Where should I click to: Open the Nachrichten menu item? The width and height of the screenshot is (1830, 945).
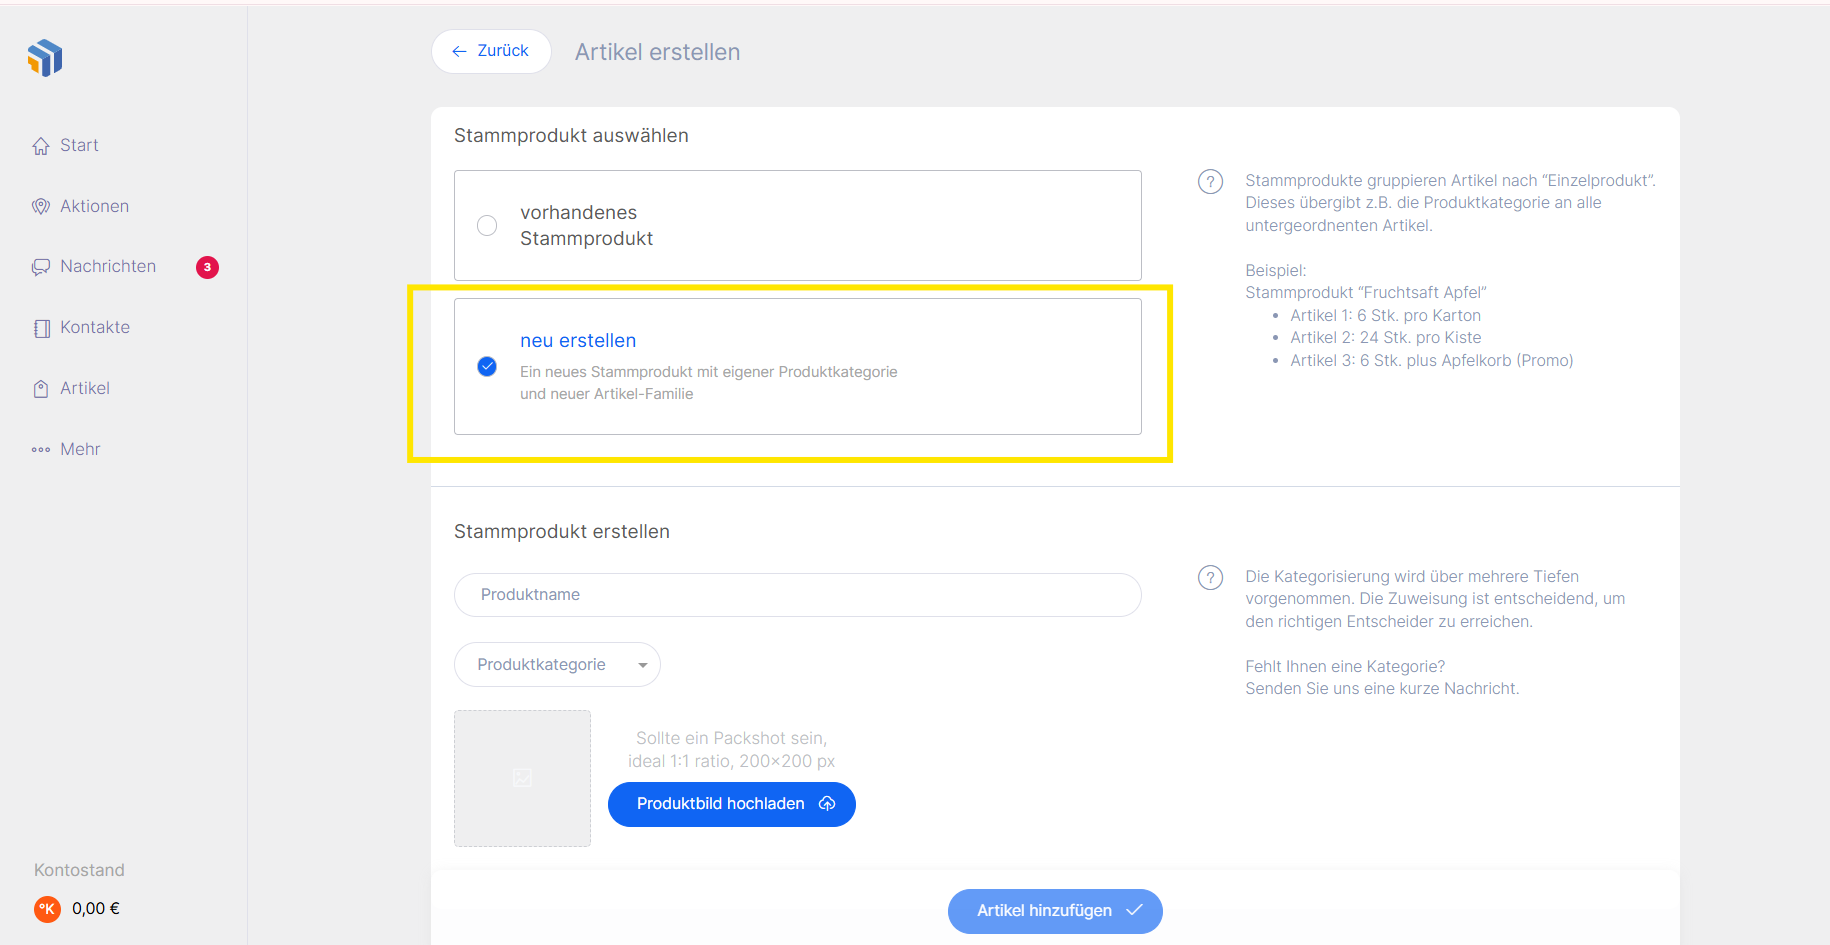[108, 267]
